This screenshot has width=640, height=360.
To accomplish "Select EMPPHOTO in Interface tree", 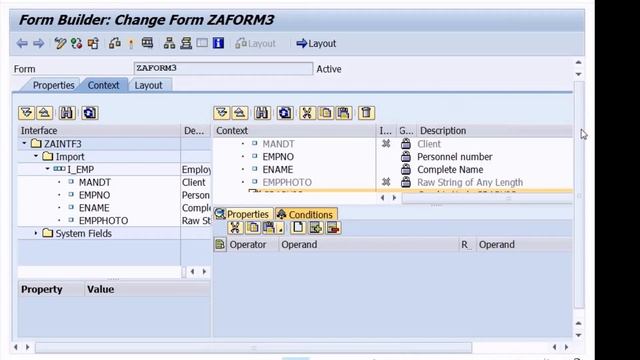I will coord(103,220).
